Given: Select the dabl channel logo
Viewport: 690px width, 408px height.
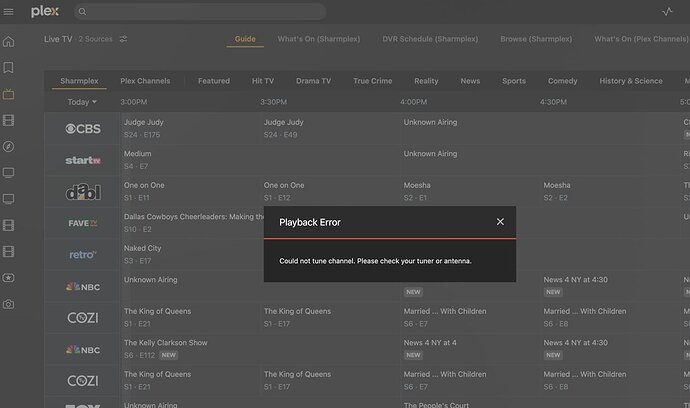Looking at the screenshot, I should [x=83, y=192].
